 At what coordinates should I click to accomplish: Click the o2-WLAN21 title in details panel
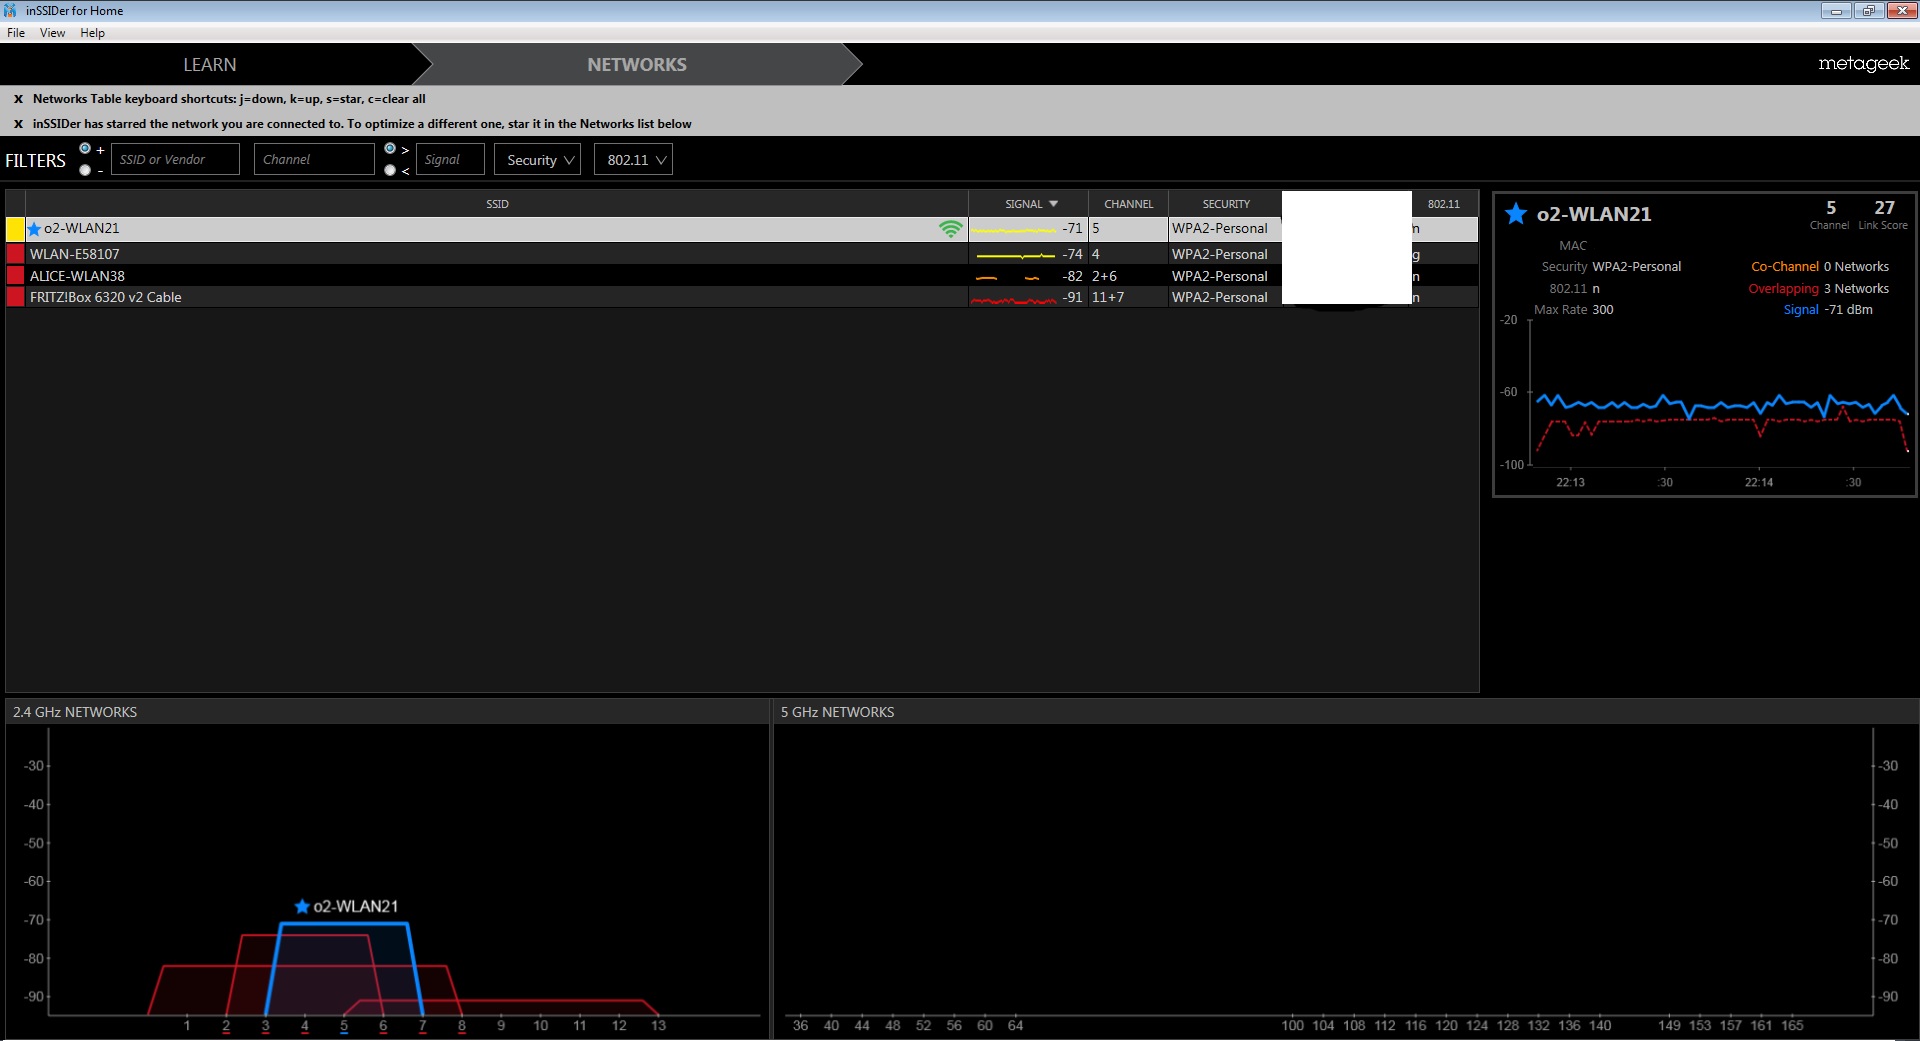coord(1594,214)
